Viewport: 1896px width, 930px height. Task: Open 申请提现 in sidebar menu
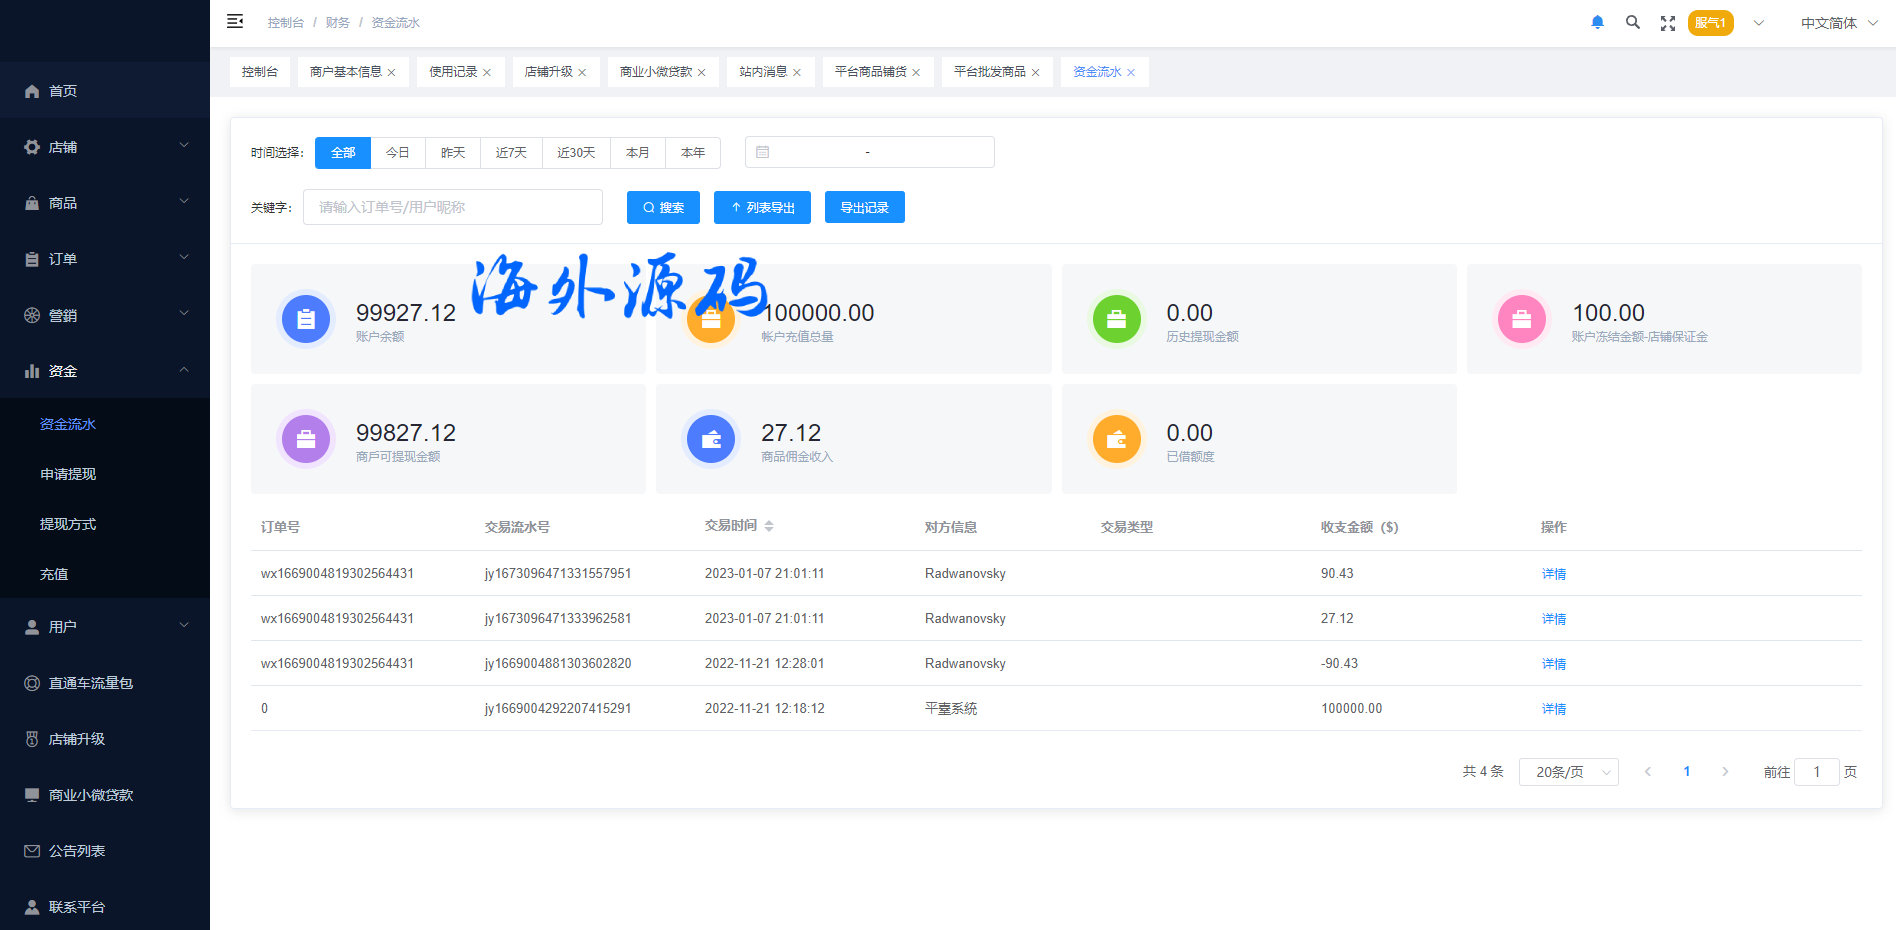[68, 474]
